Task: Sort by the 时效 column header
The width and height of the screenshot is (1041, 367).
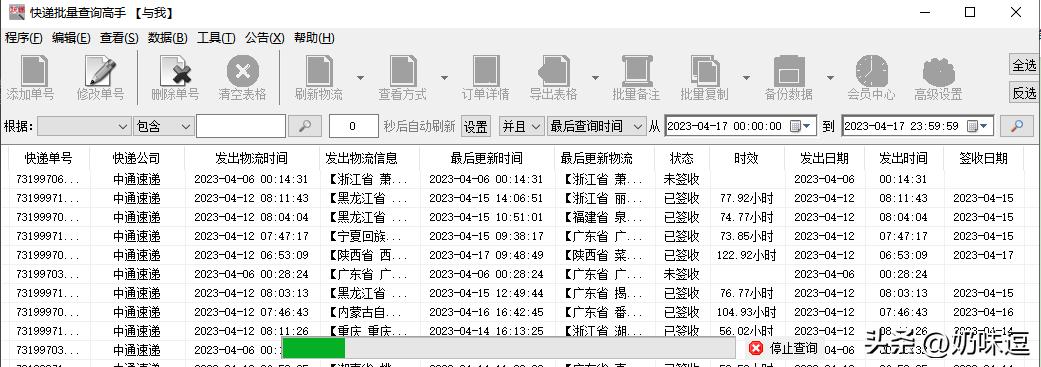Action: [x=746, y=159]
